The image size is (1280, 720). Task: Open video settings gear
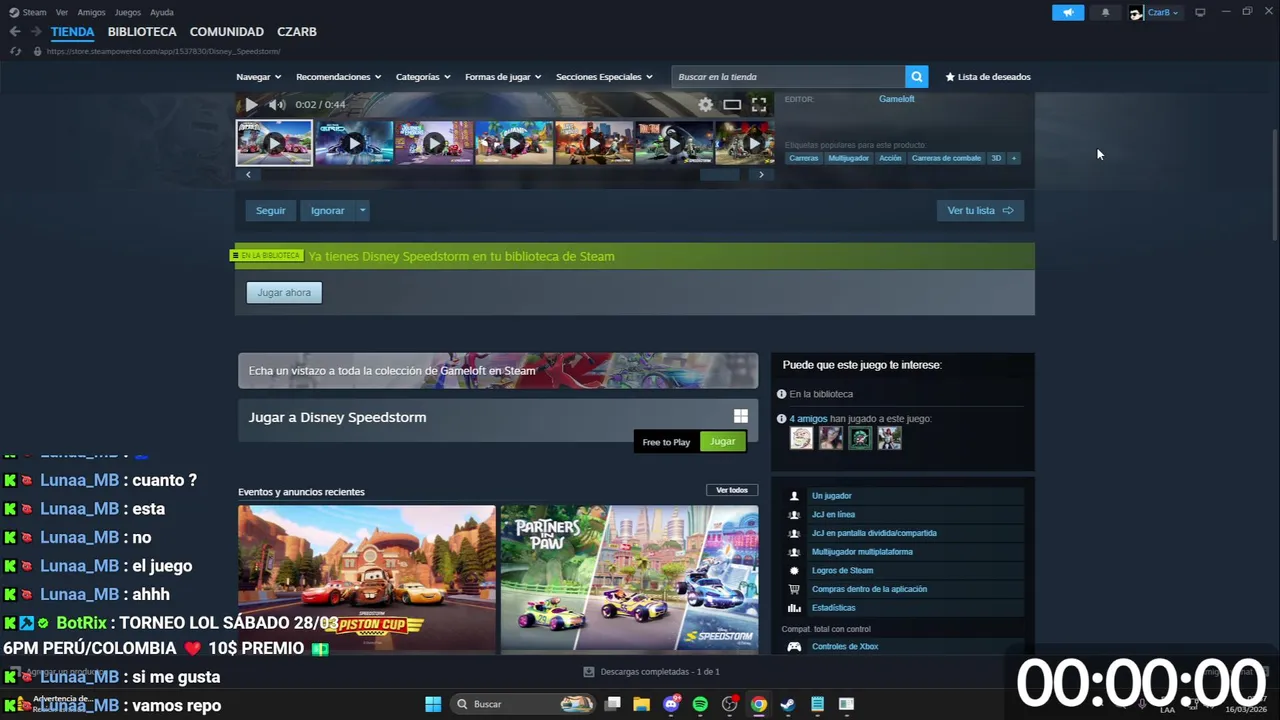coord(705,104)
